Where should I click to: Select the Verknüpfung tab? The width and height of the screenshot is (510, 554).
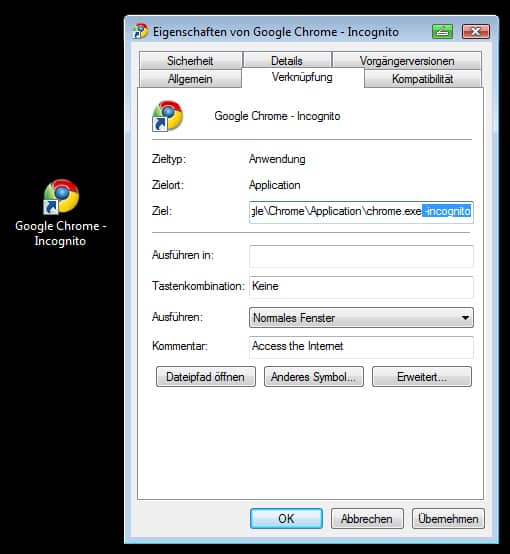[302, 77]
